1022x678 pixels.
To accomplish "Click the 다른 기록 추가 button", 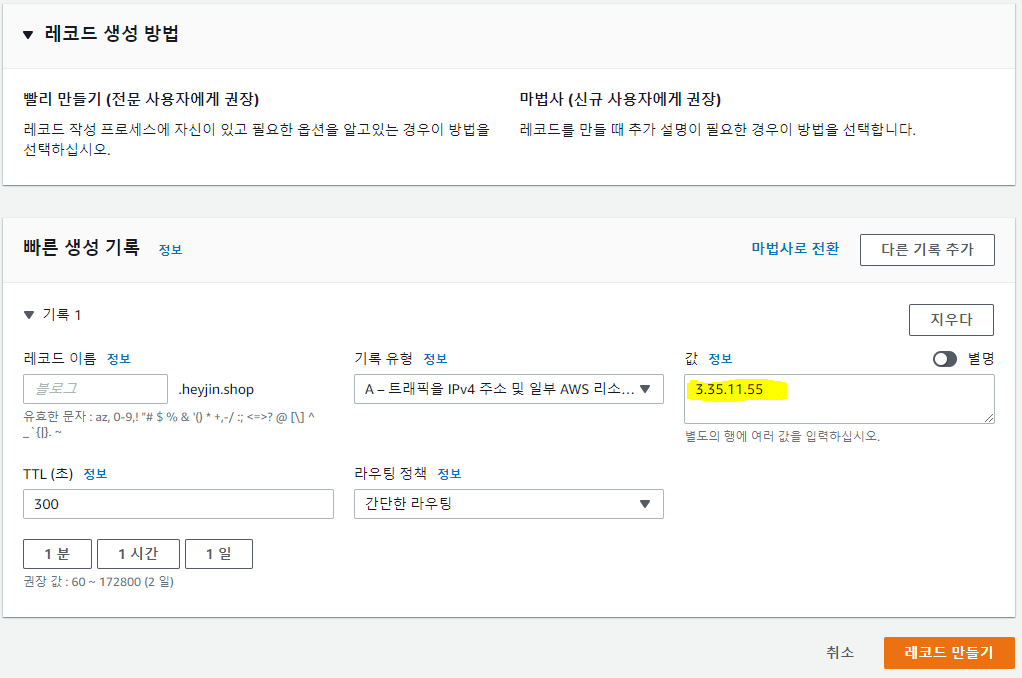I will point(926,249).
